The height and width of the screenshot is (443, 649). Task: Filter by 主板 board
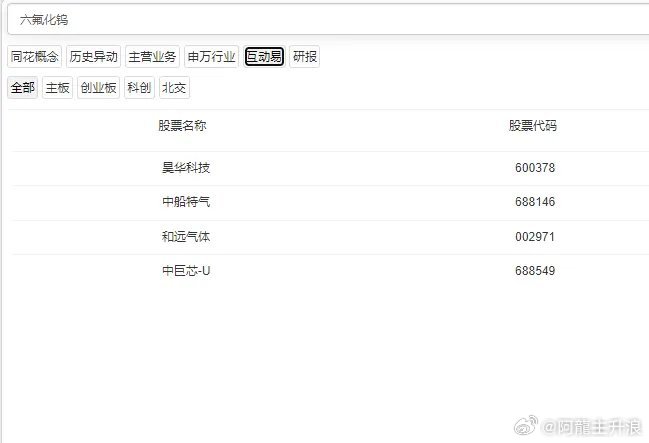coord(58,87)
